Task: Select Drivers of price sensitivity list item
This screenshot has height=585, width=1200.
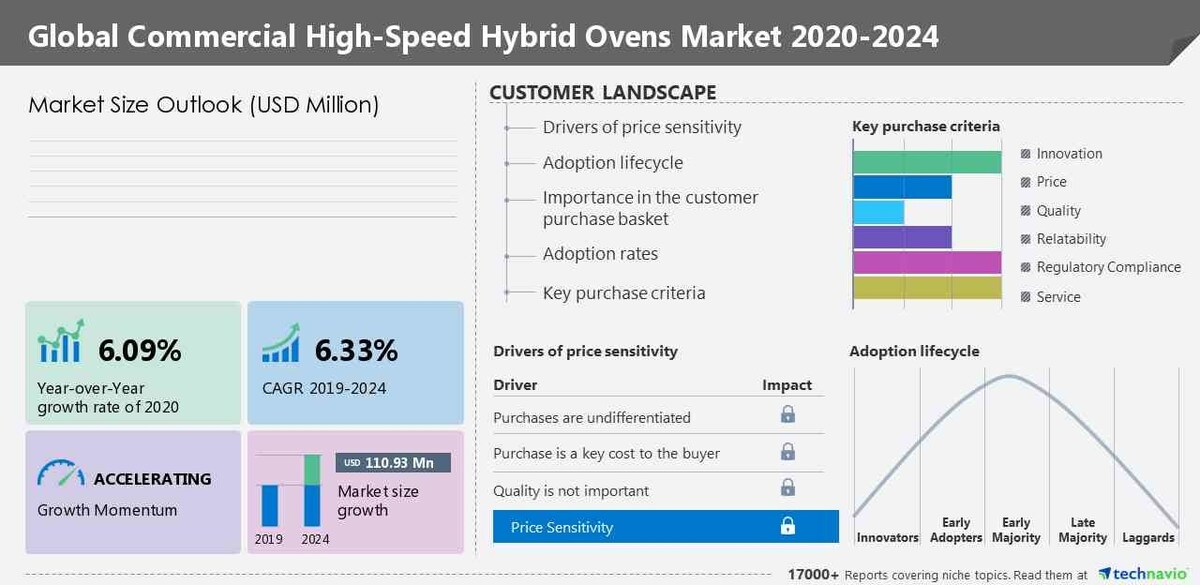Action: click(x=642, y=127)
